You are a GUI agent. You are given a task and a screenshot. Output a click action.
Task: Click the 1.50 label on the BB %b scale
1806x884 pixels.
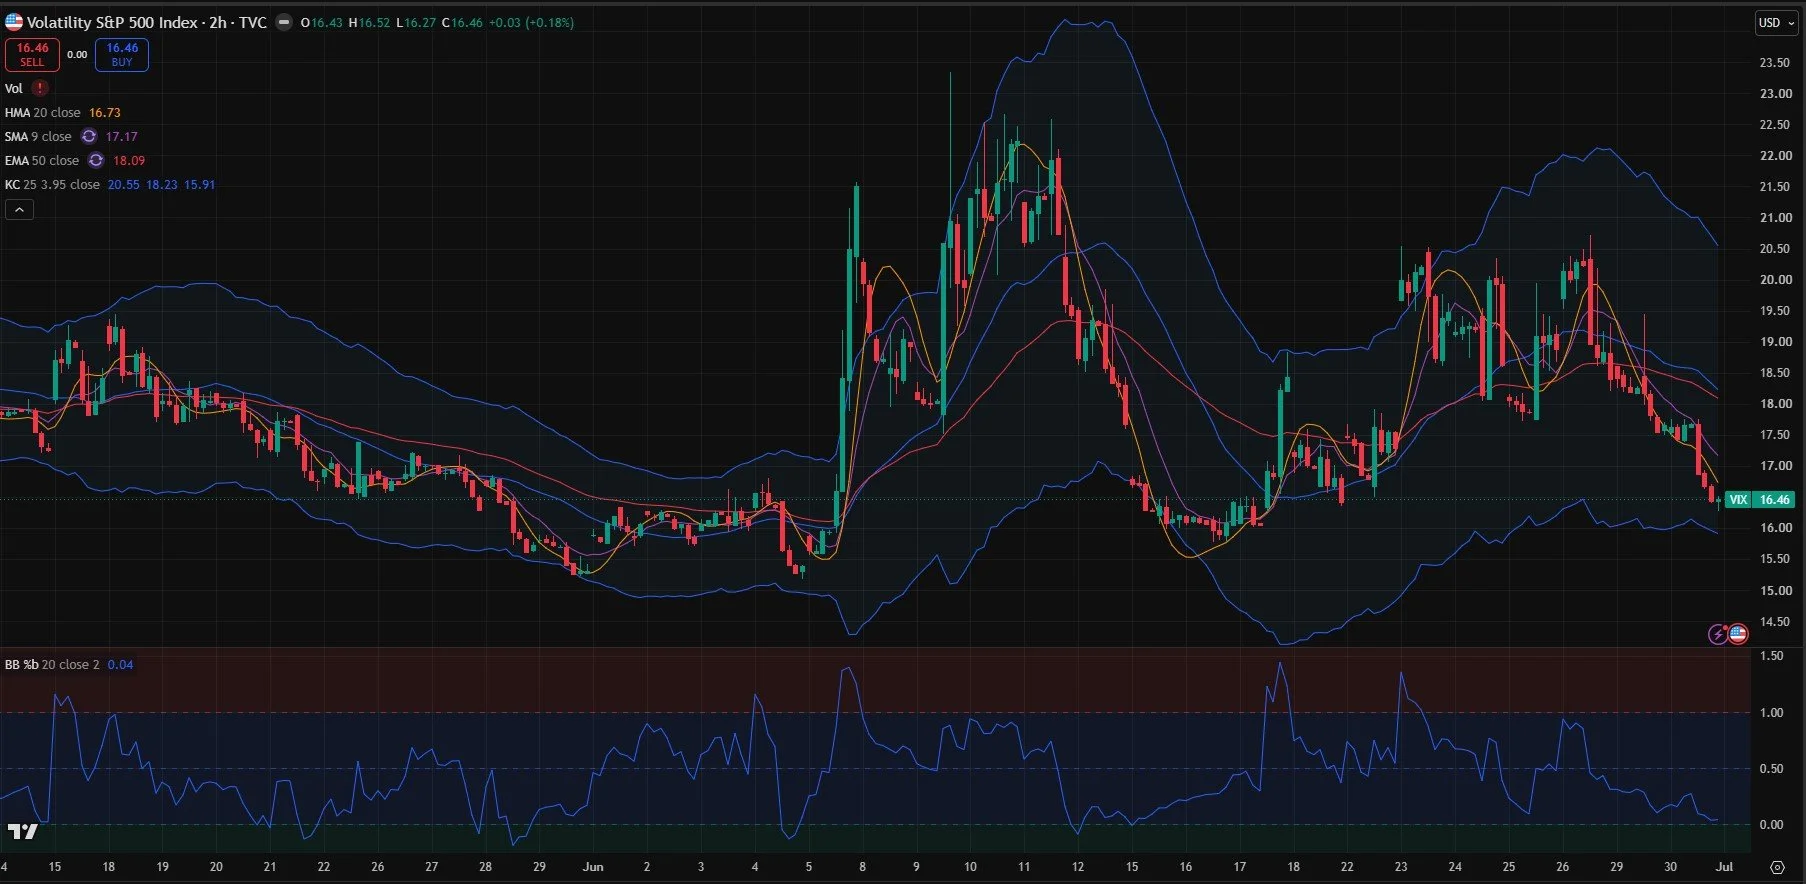tap(1771, 656)
